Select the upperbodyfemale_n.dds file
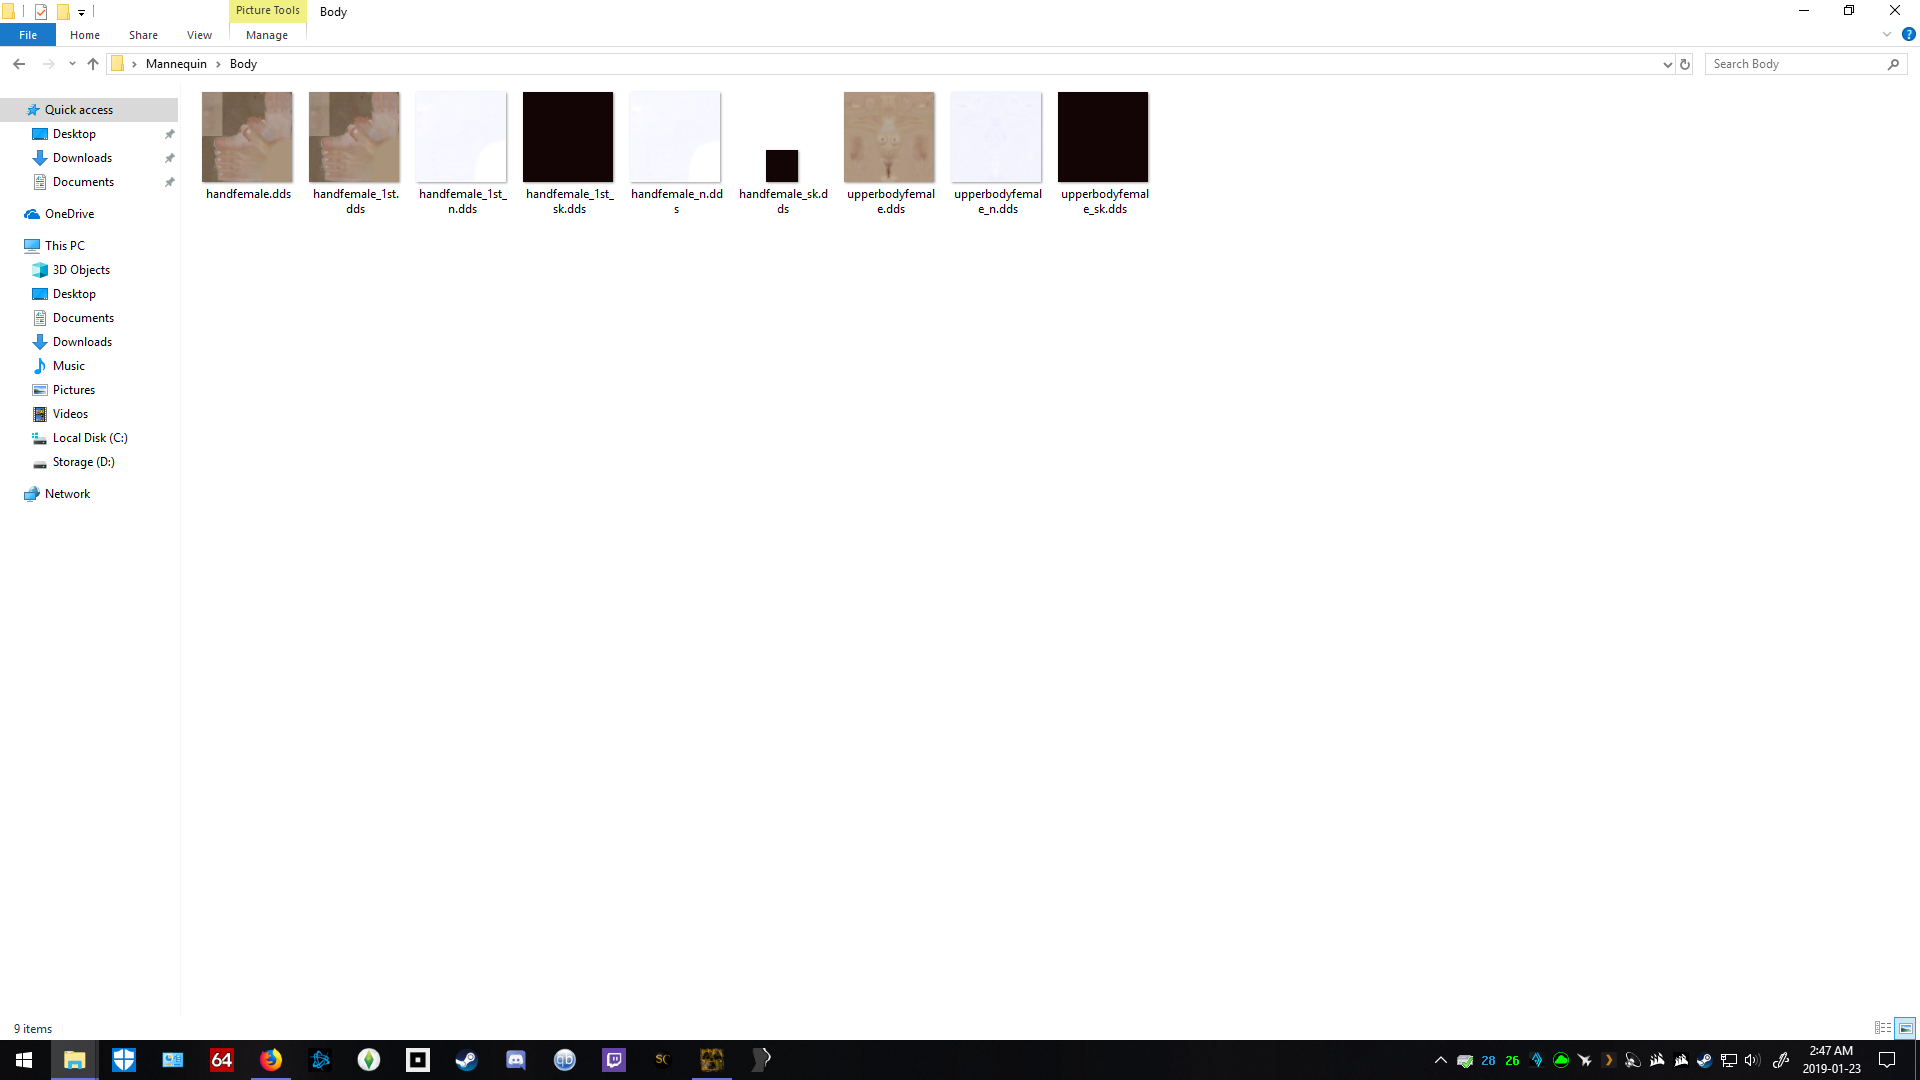Screen dimensions: 1920x1080 pos(996,152)
